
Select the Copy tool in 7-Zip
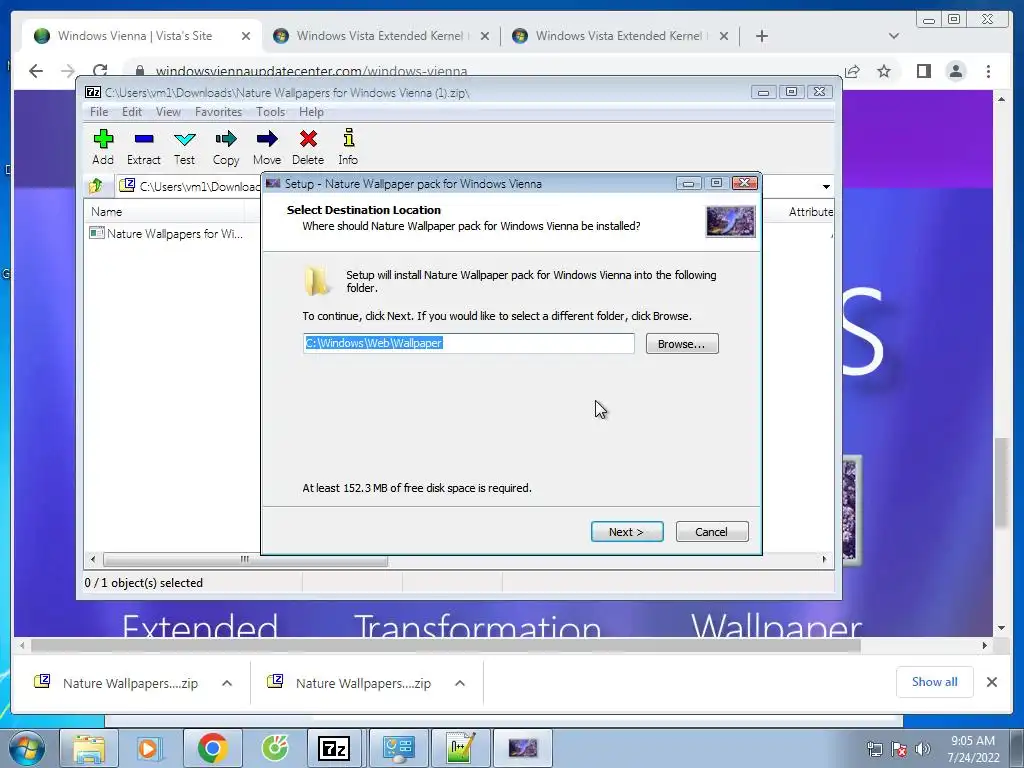(x=226, y=147)
